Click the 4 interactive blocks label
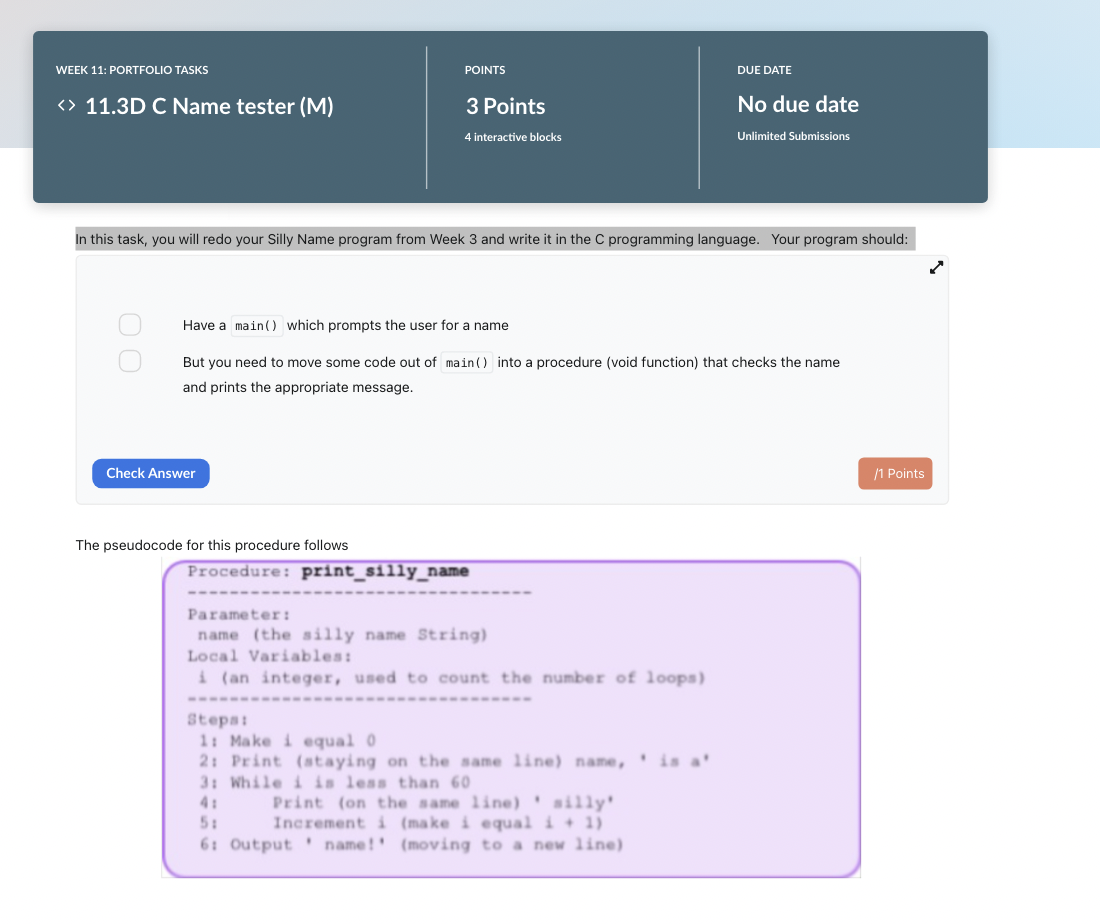Screen dimensions: 1100x924 (x=513, y=137)
